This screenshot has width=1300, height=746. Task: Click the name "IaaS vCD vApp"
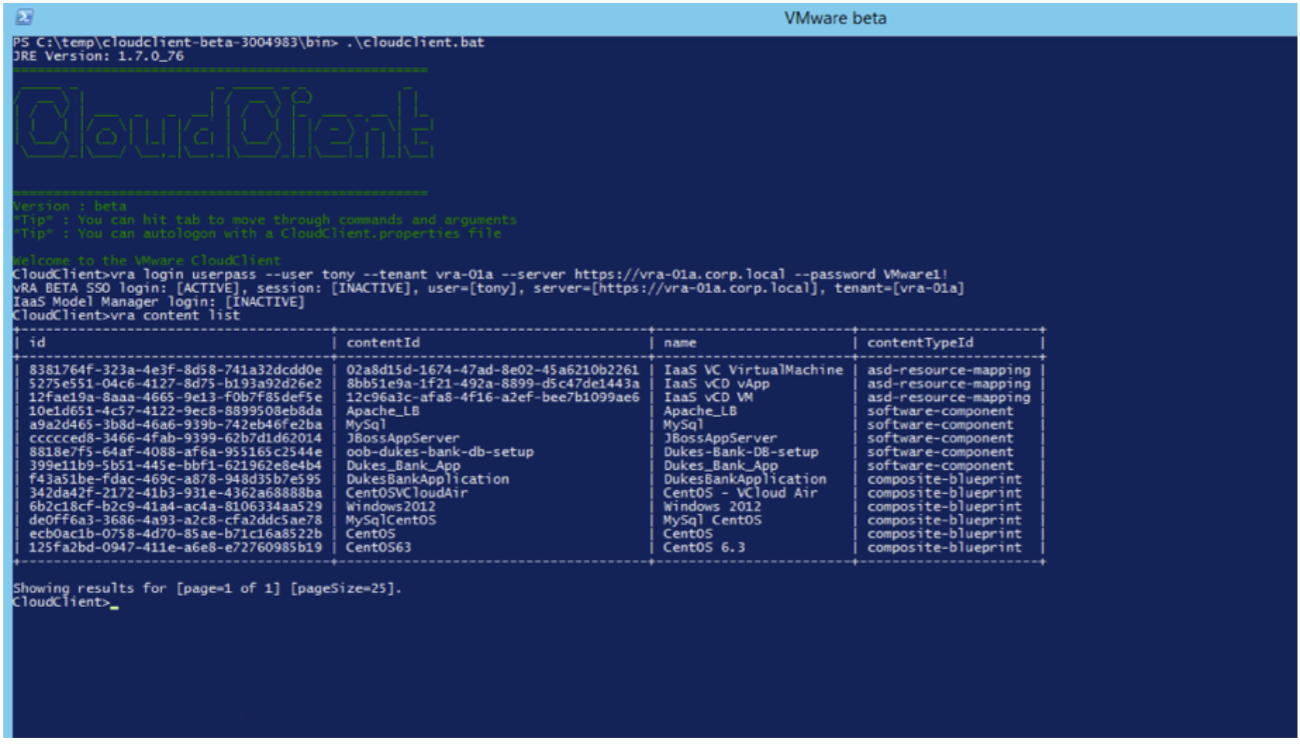click(716, 384)
